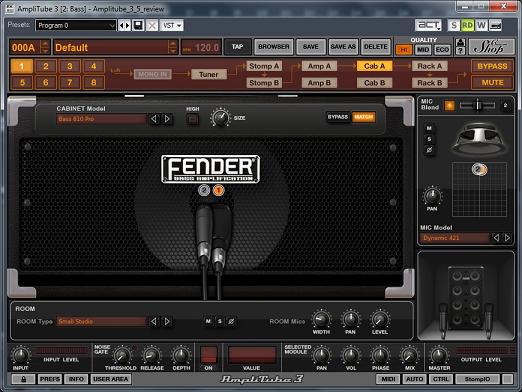522x392 pixels.
Task: Toggle the cabinet MATCH button
Action: (364, 117)
